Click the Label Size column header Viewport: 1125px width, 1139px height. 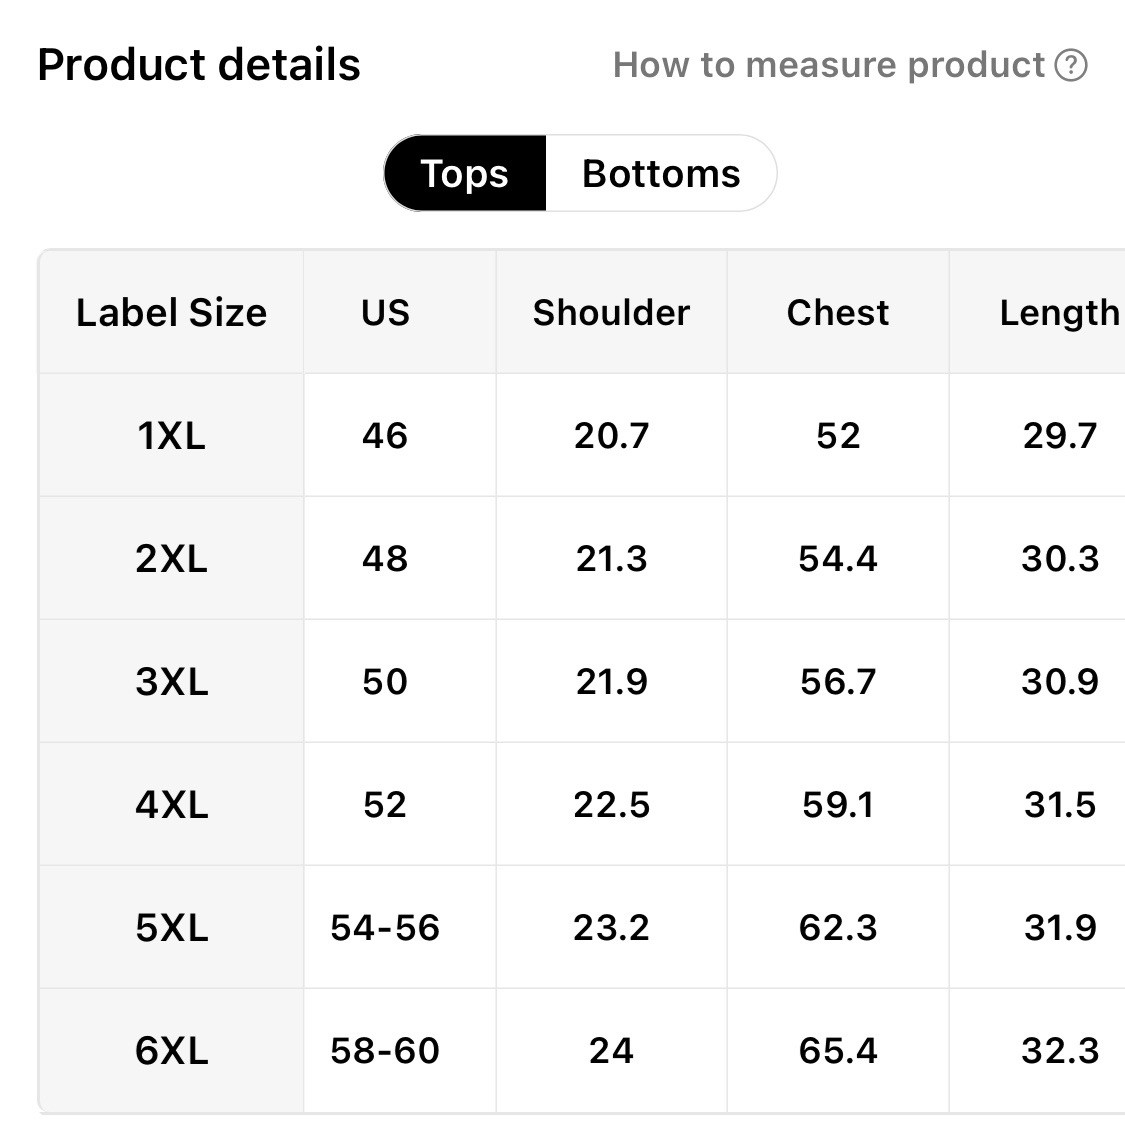171,313
